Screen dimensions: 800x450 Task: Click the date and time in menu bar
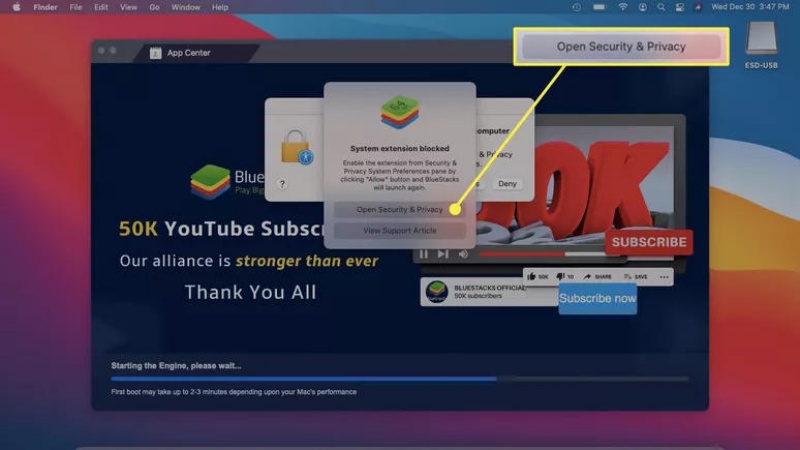click(750, 7)
